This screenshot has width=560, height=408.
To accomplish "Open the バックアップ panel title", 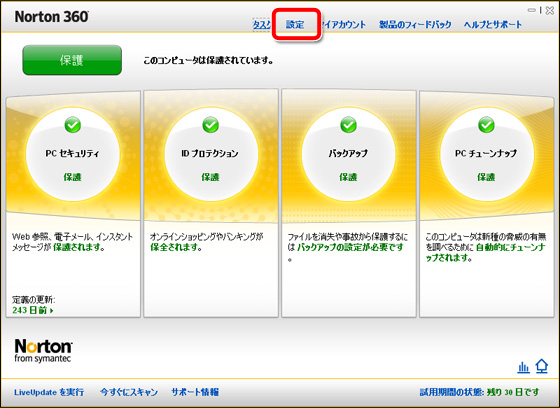I will (x=348, y=154).
